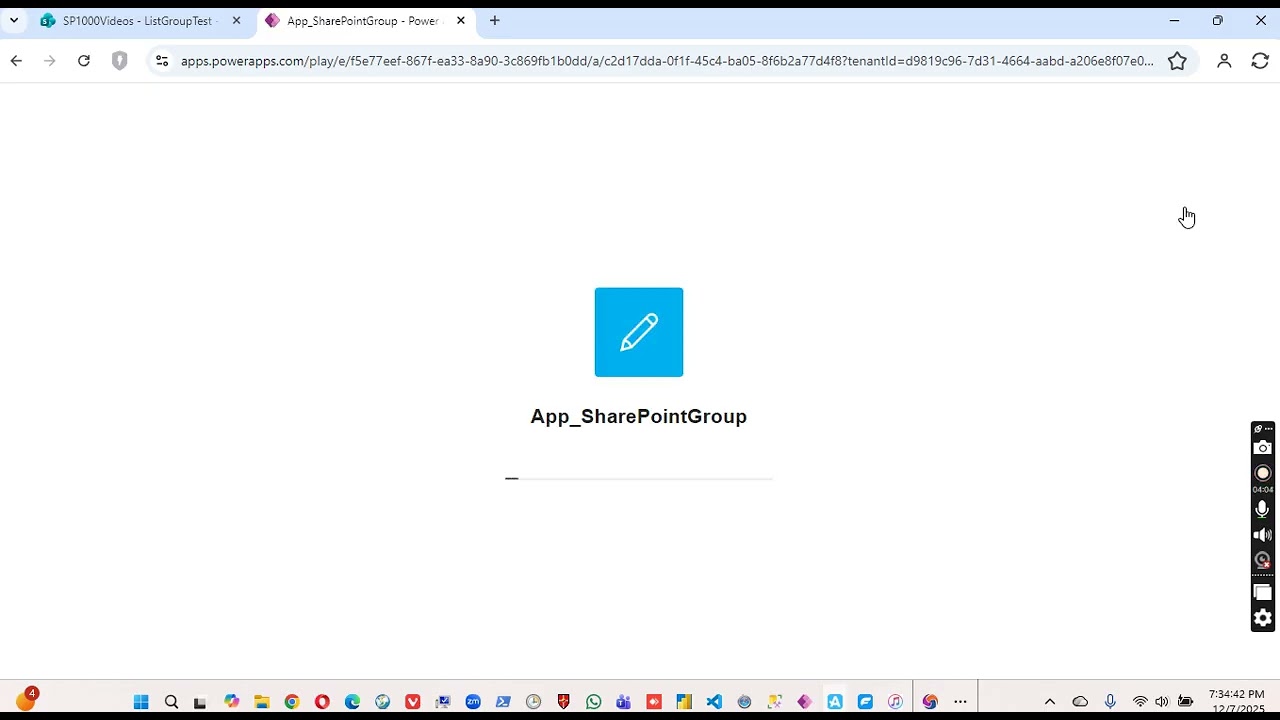Close the App_SharePointGroup browser tab
The width and height of the screenshot is (1280, 720).
pyautogui.click(x=460, y=21)
